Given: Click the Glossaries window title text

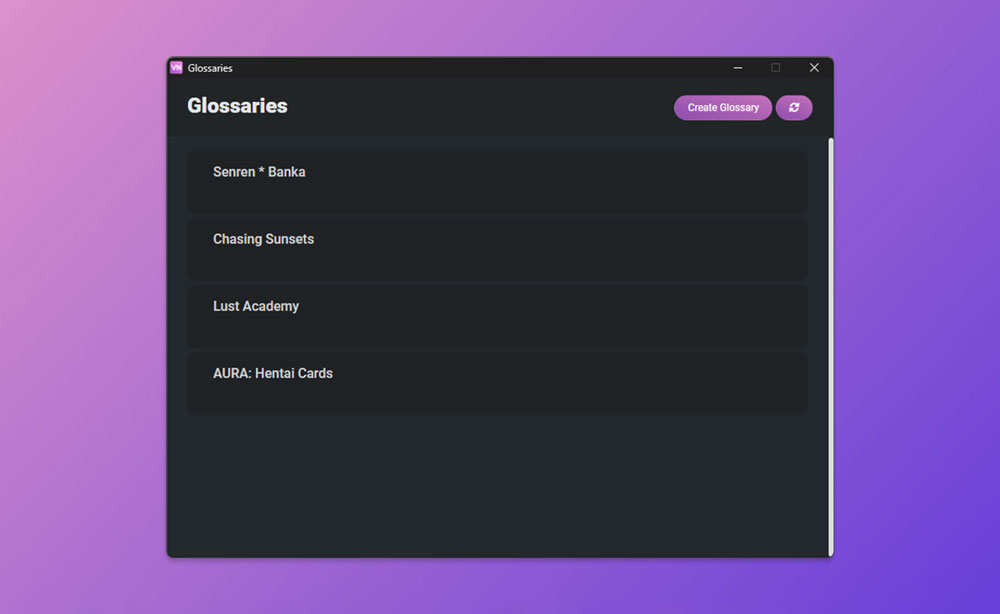Looking at the screenshot, I should pos(210,68).
